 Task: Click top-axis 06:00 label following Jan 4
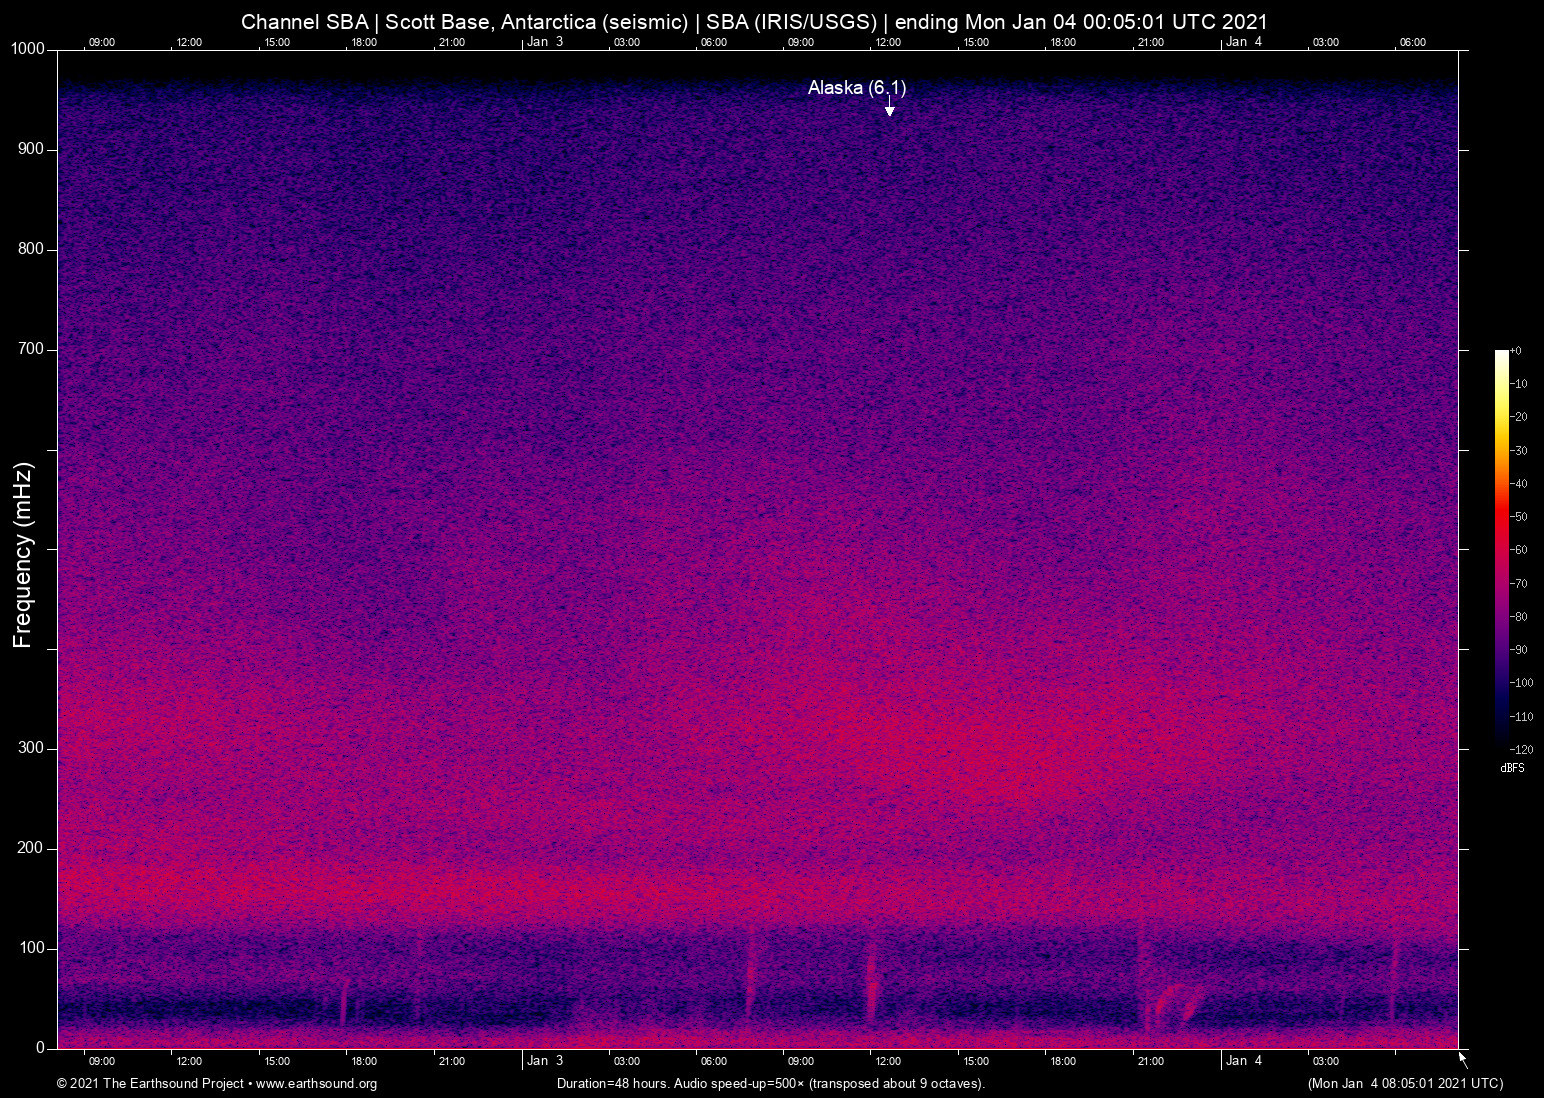click(1413, 42)
